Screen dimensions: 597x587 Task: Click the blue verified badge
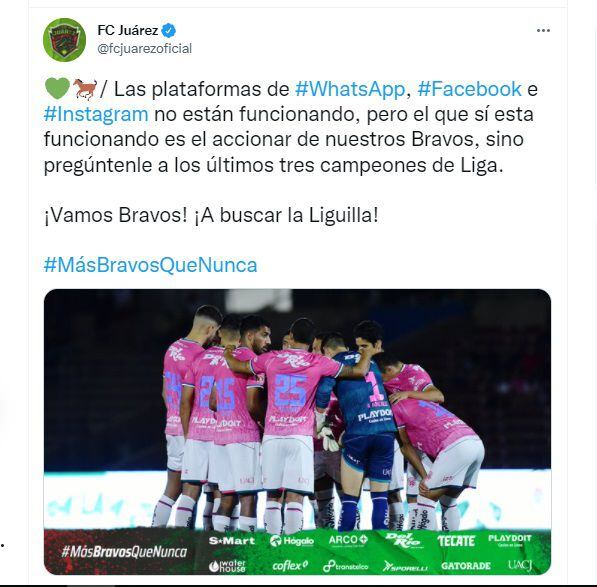click(x=169, y=30)
